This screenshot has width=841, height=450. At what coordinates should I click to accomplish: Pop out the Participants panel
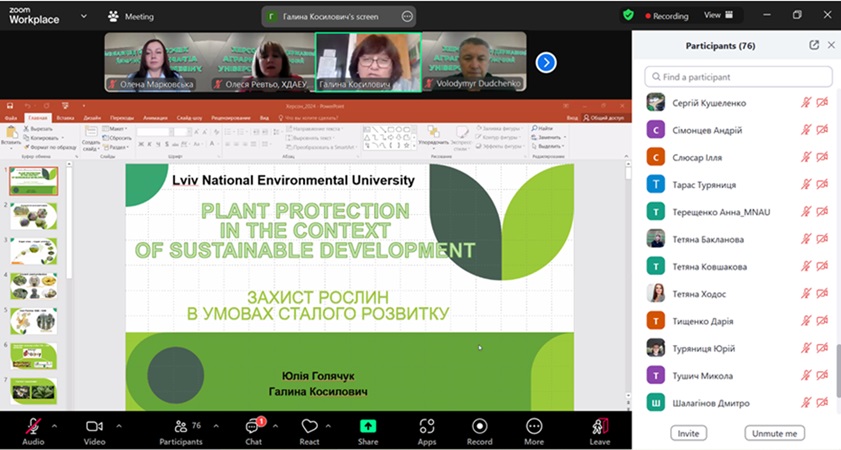814,45
